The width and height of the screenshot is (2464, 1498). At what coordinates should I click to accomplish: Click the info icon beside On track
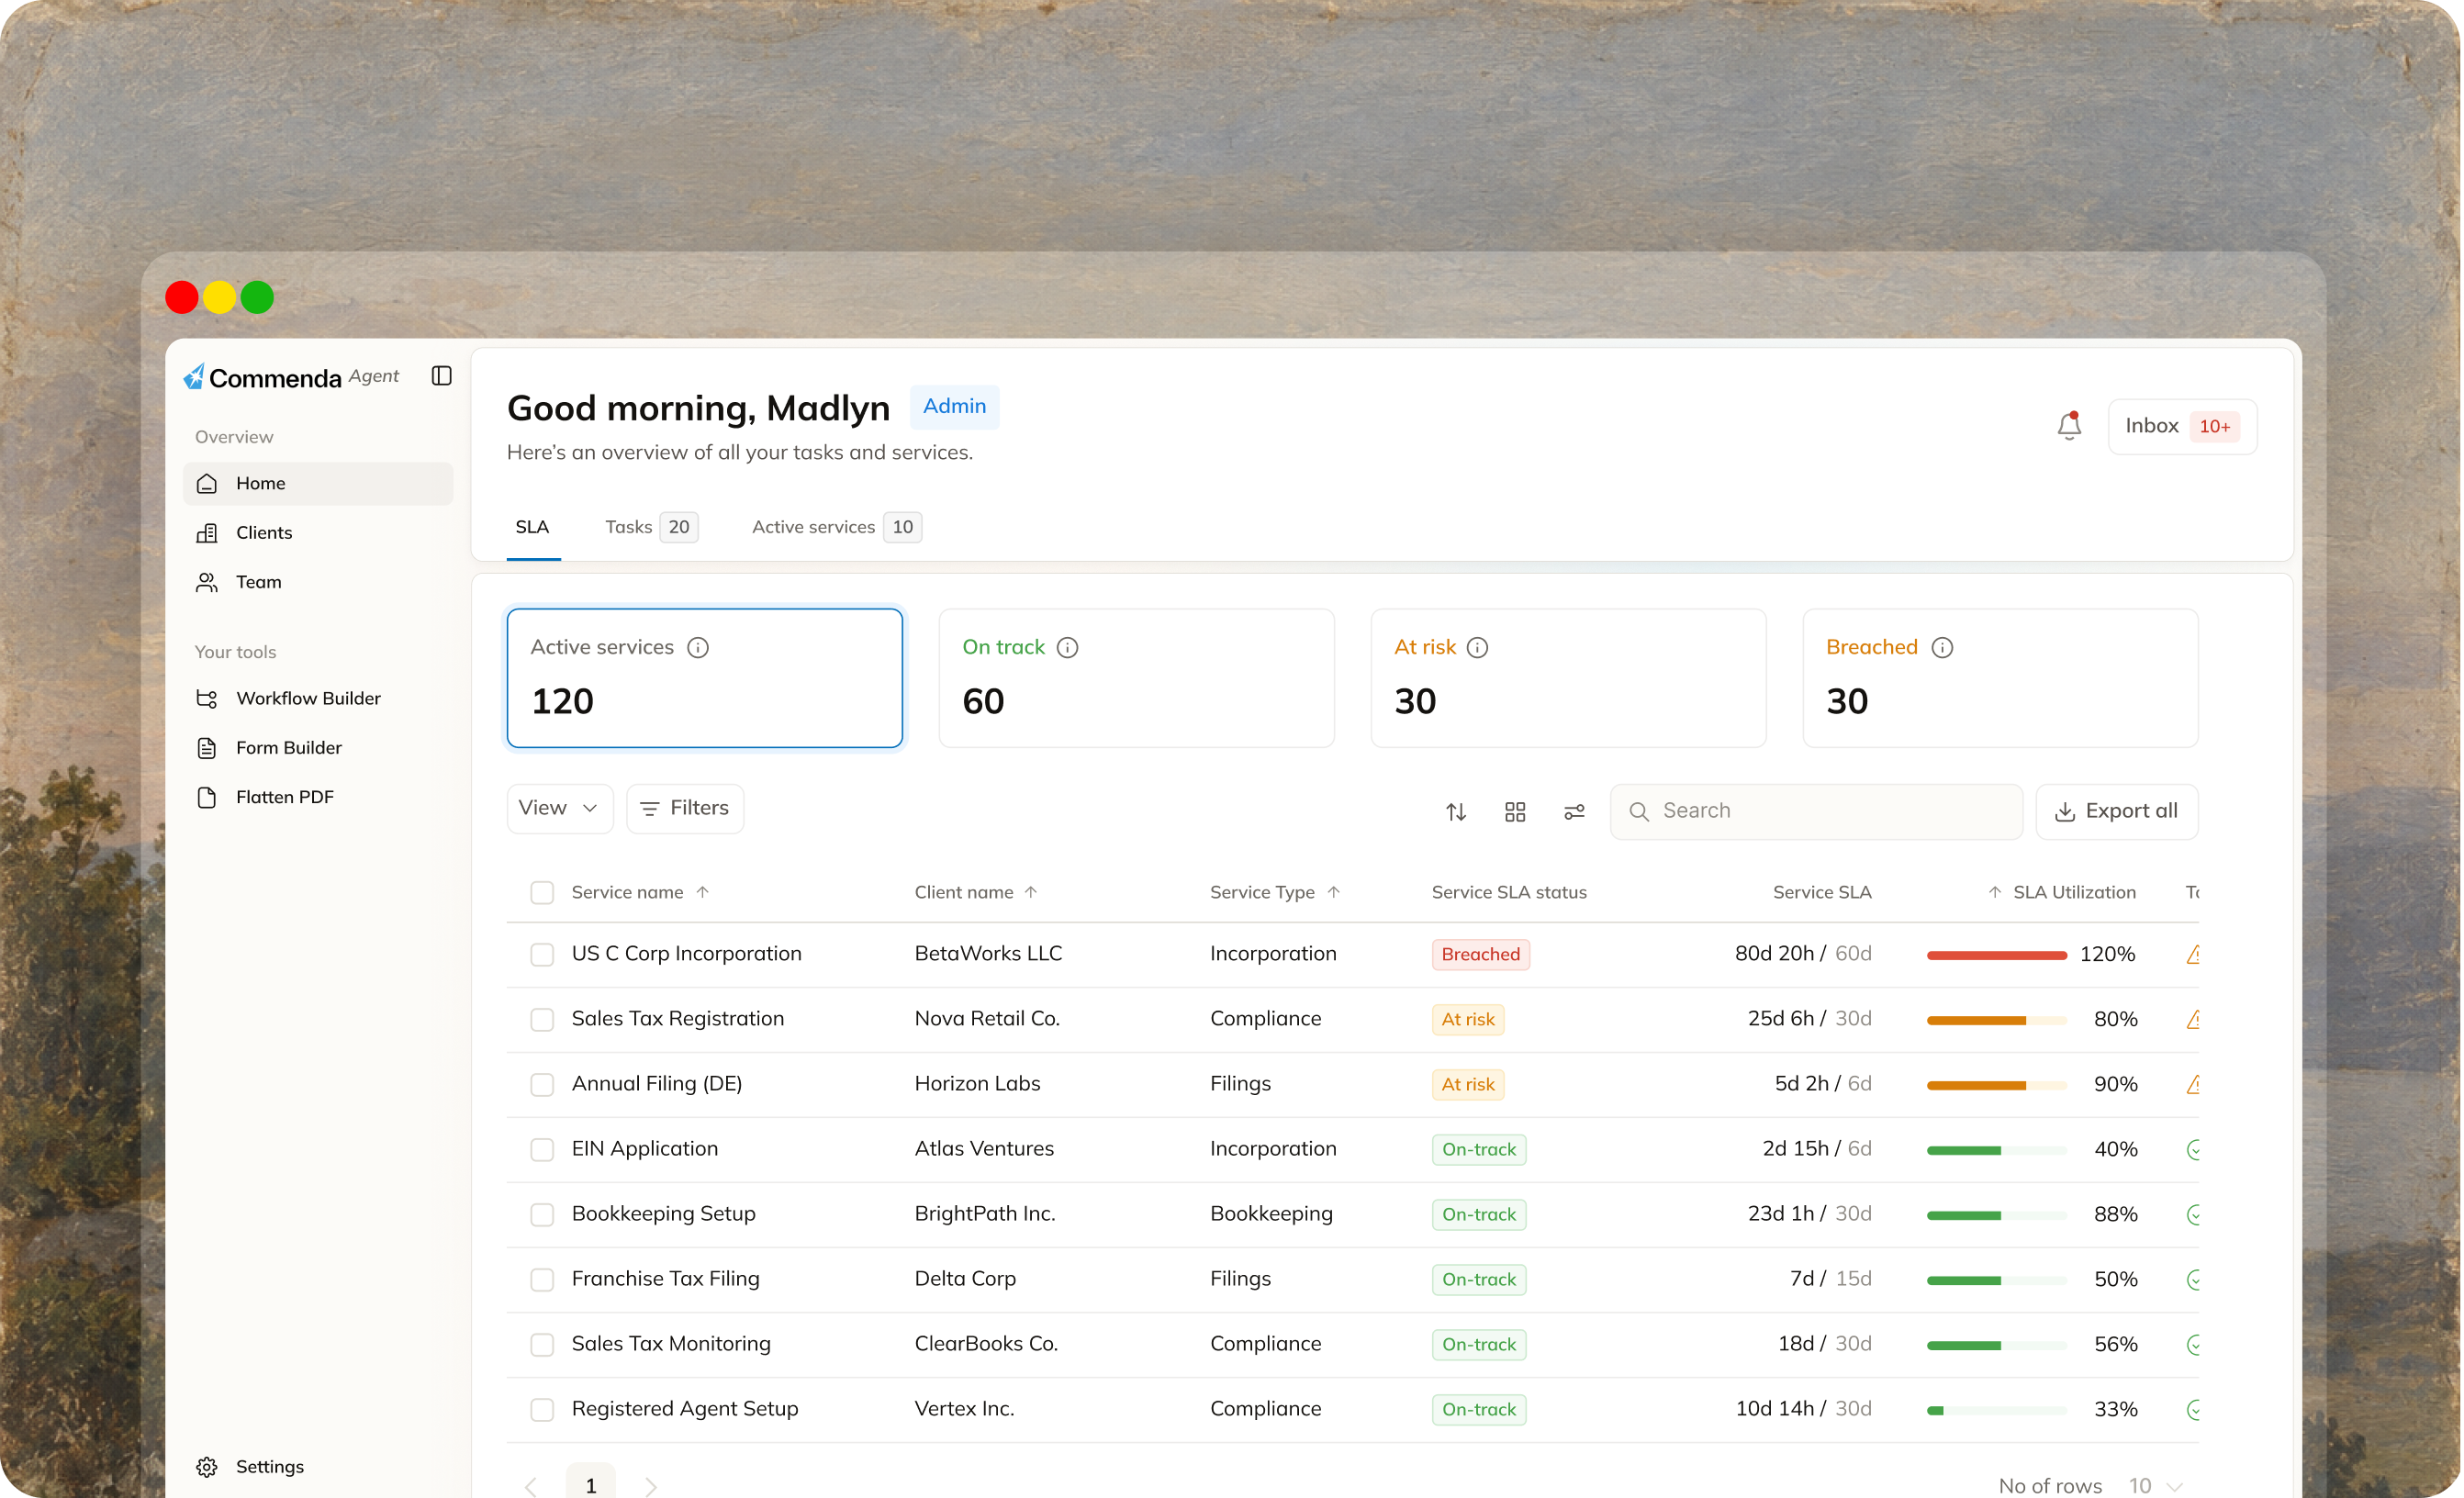[x=1067, y=648]
